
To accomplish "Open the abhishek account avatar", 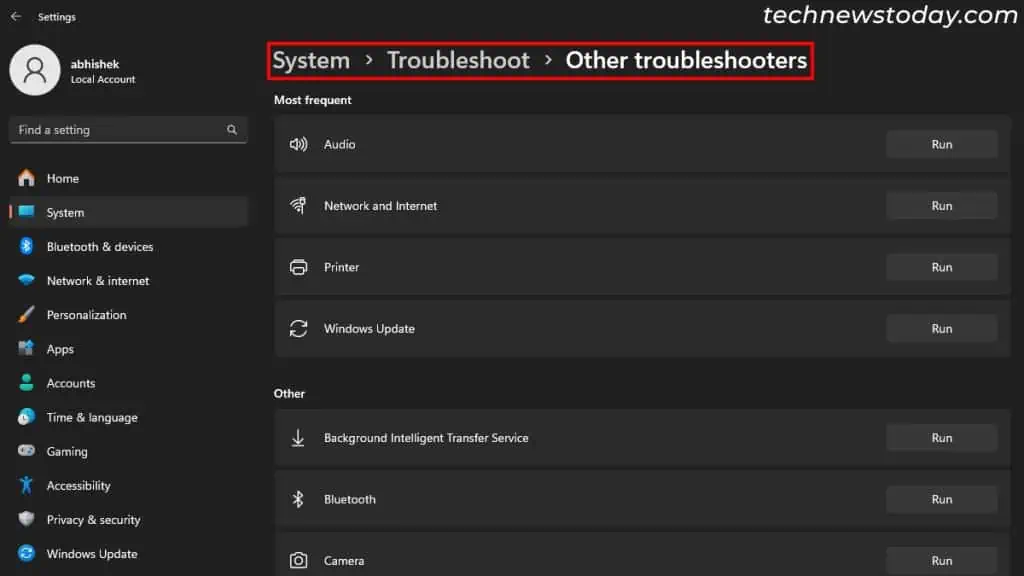I will pyautogui.click(x=35, y=70).
